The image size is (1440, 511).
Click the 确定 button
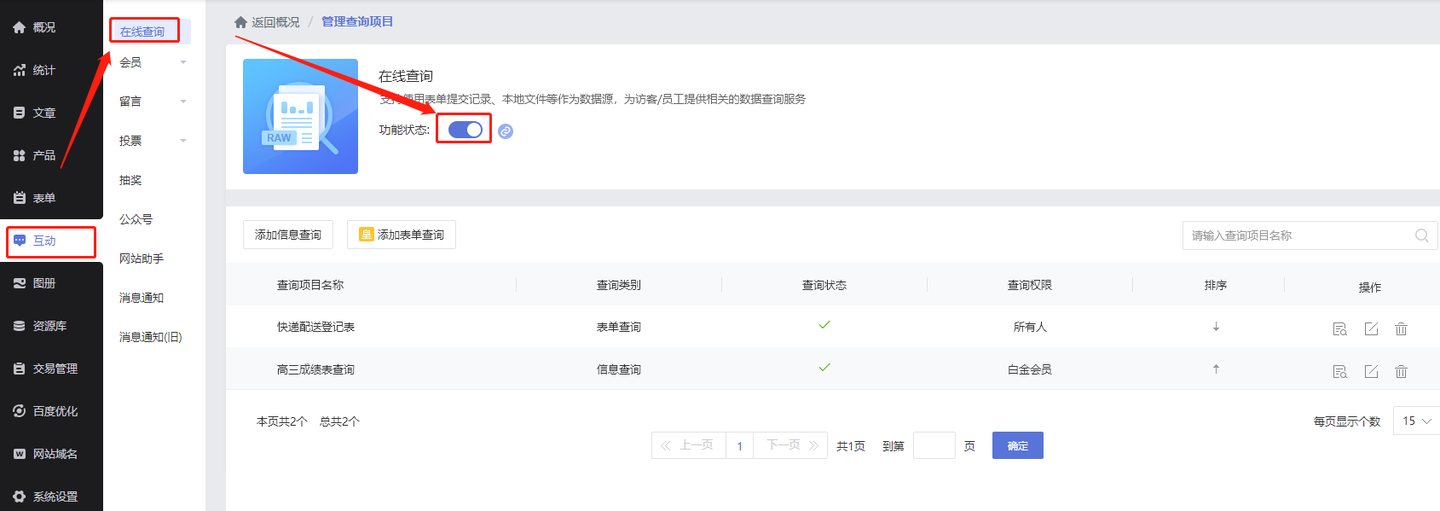tap(1017, 446)
